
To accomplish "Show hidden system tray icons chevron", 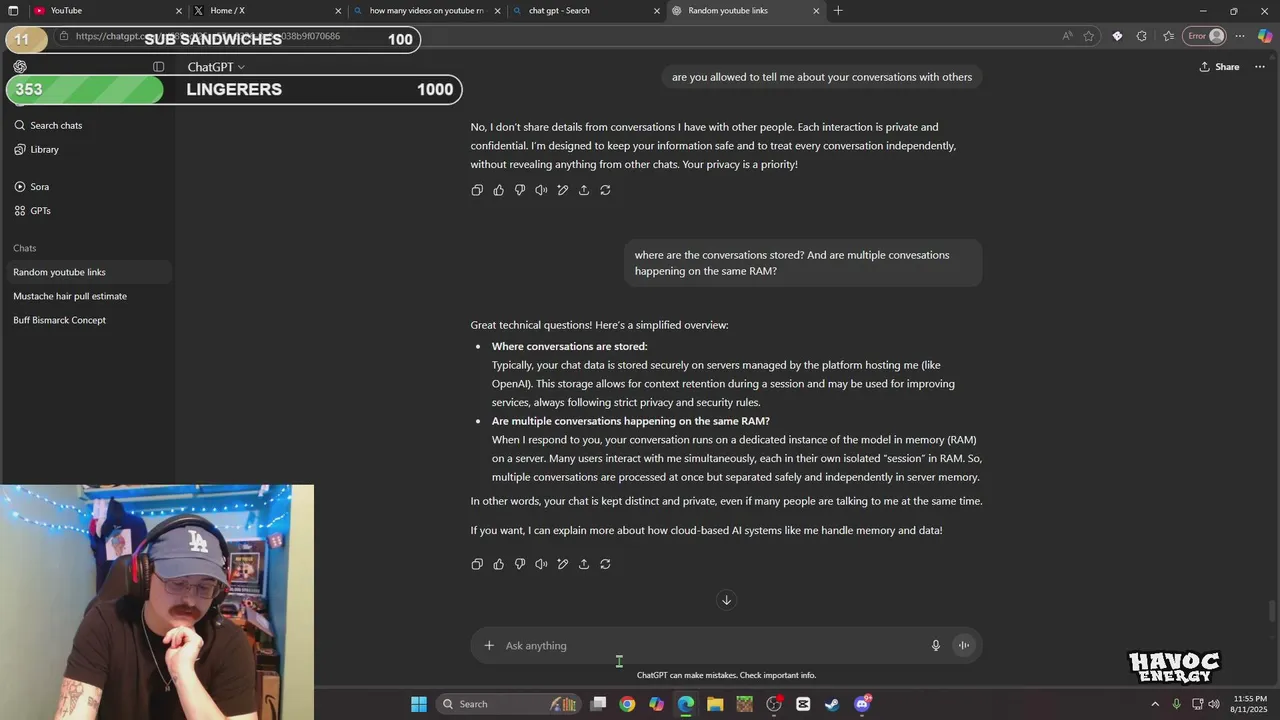I will pyautogui.click(x=1155, y=704).
